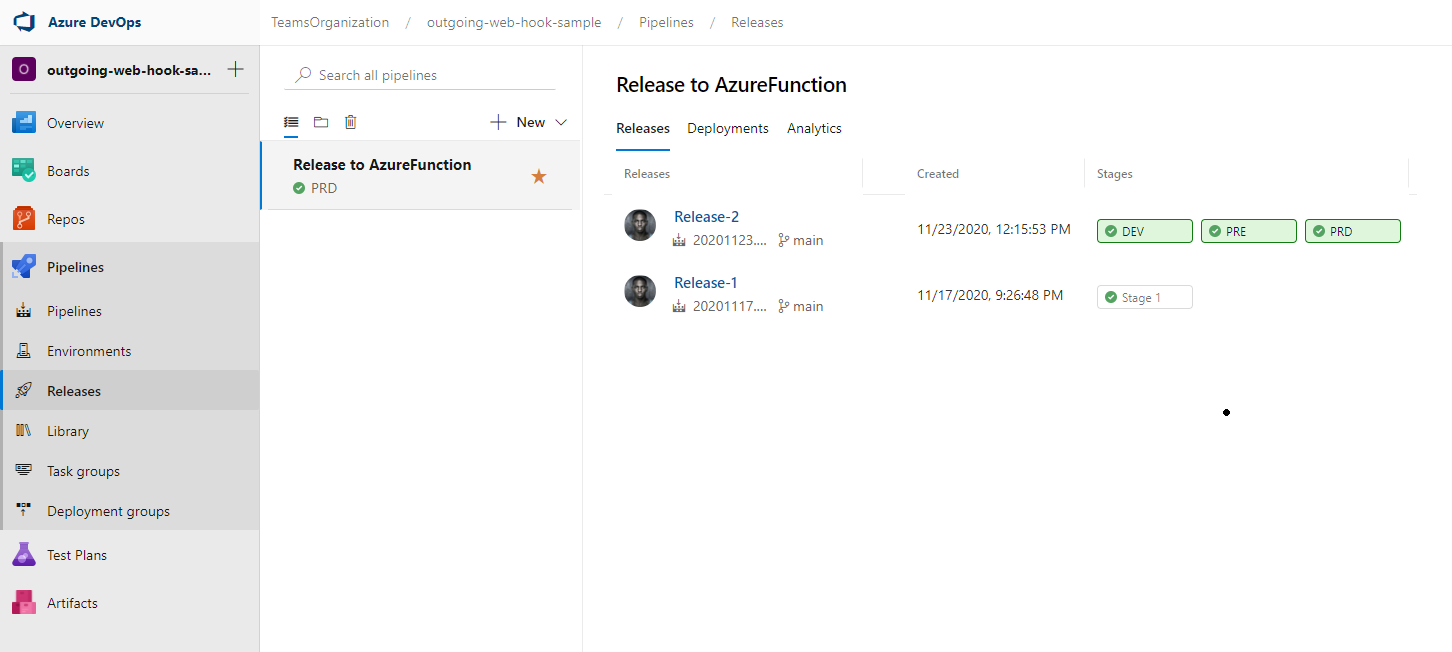
Task: Open the Analytics tab
Action: (813, 128)
